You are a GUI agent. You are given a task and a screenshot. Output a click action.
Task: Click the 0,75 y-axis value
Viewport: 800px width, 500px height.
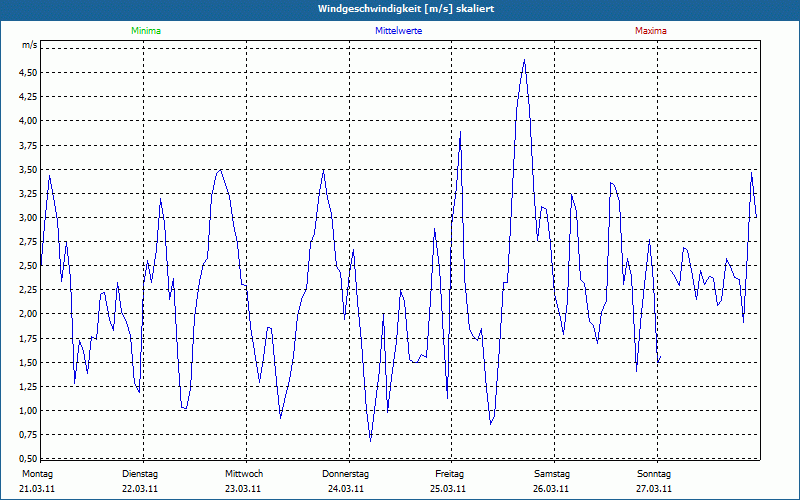tap(28, 434)
